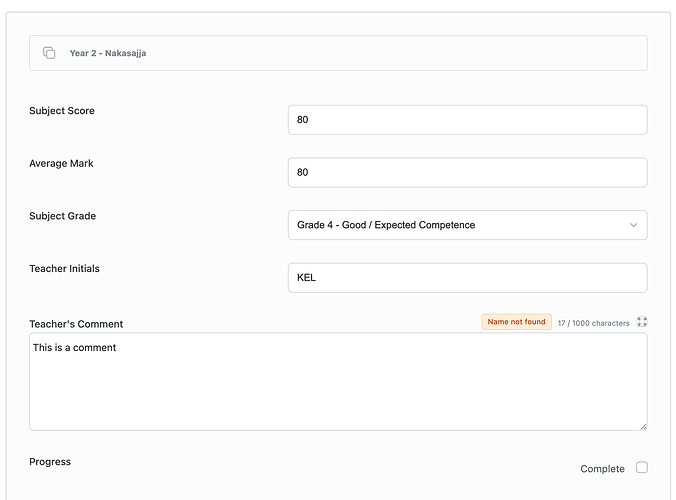The image size is (676, 500).
Task: Click the 17 / 1000 characters counter
Action: (x=593, y=323)
